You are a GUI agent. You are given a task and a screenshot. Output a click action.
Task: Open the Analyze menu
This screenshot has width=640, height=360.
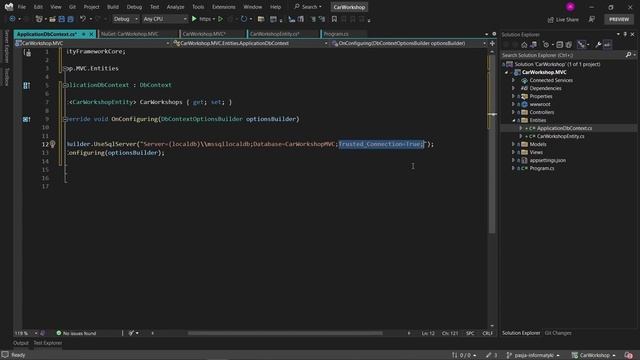coord(175,7)
